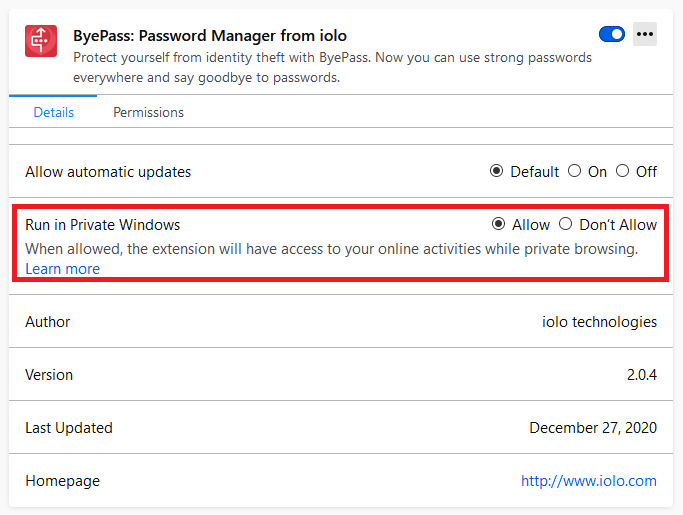Choose Don't Allow for Private Windows
683x515 pixels.
565,224
